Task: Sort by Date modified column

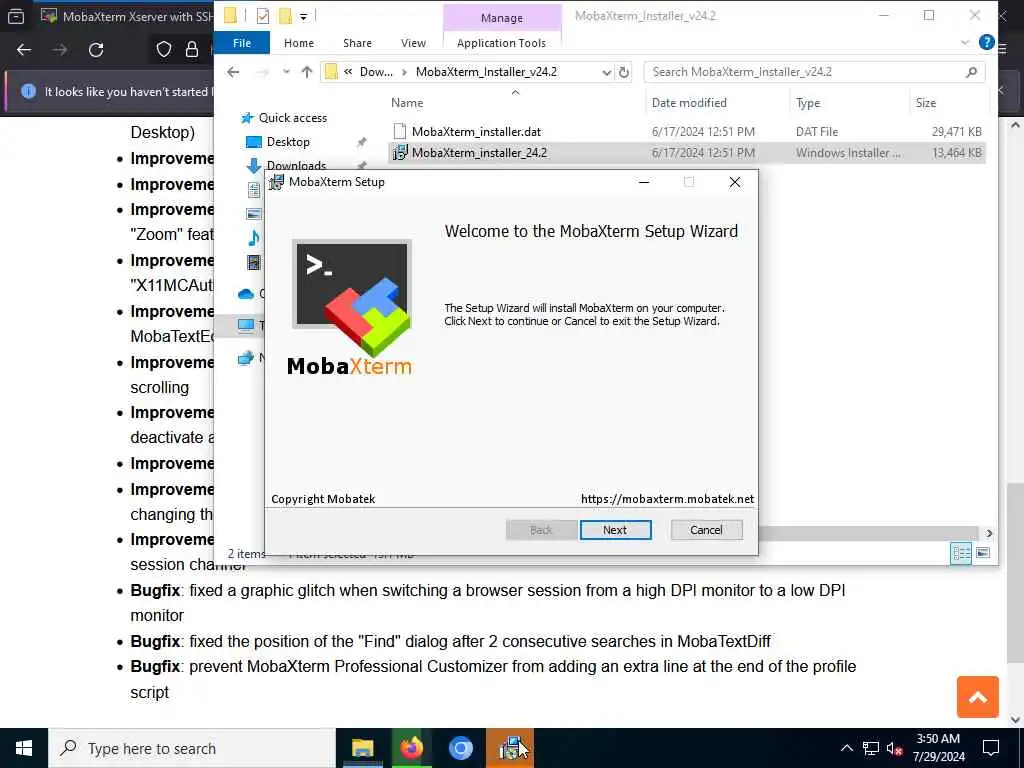Action: (x=689, y=103)
